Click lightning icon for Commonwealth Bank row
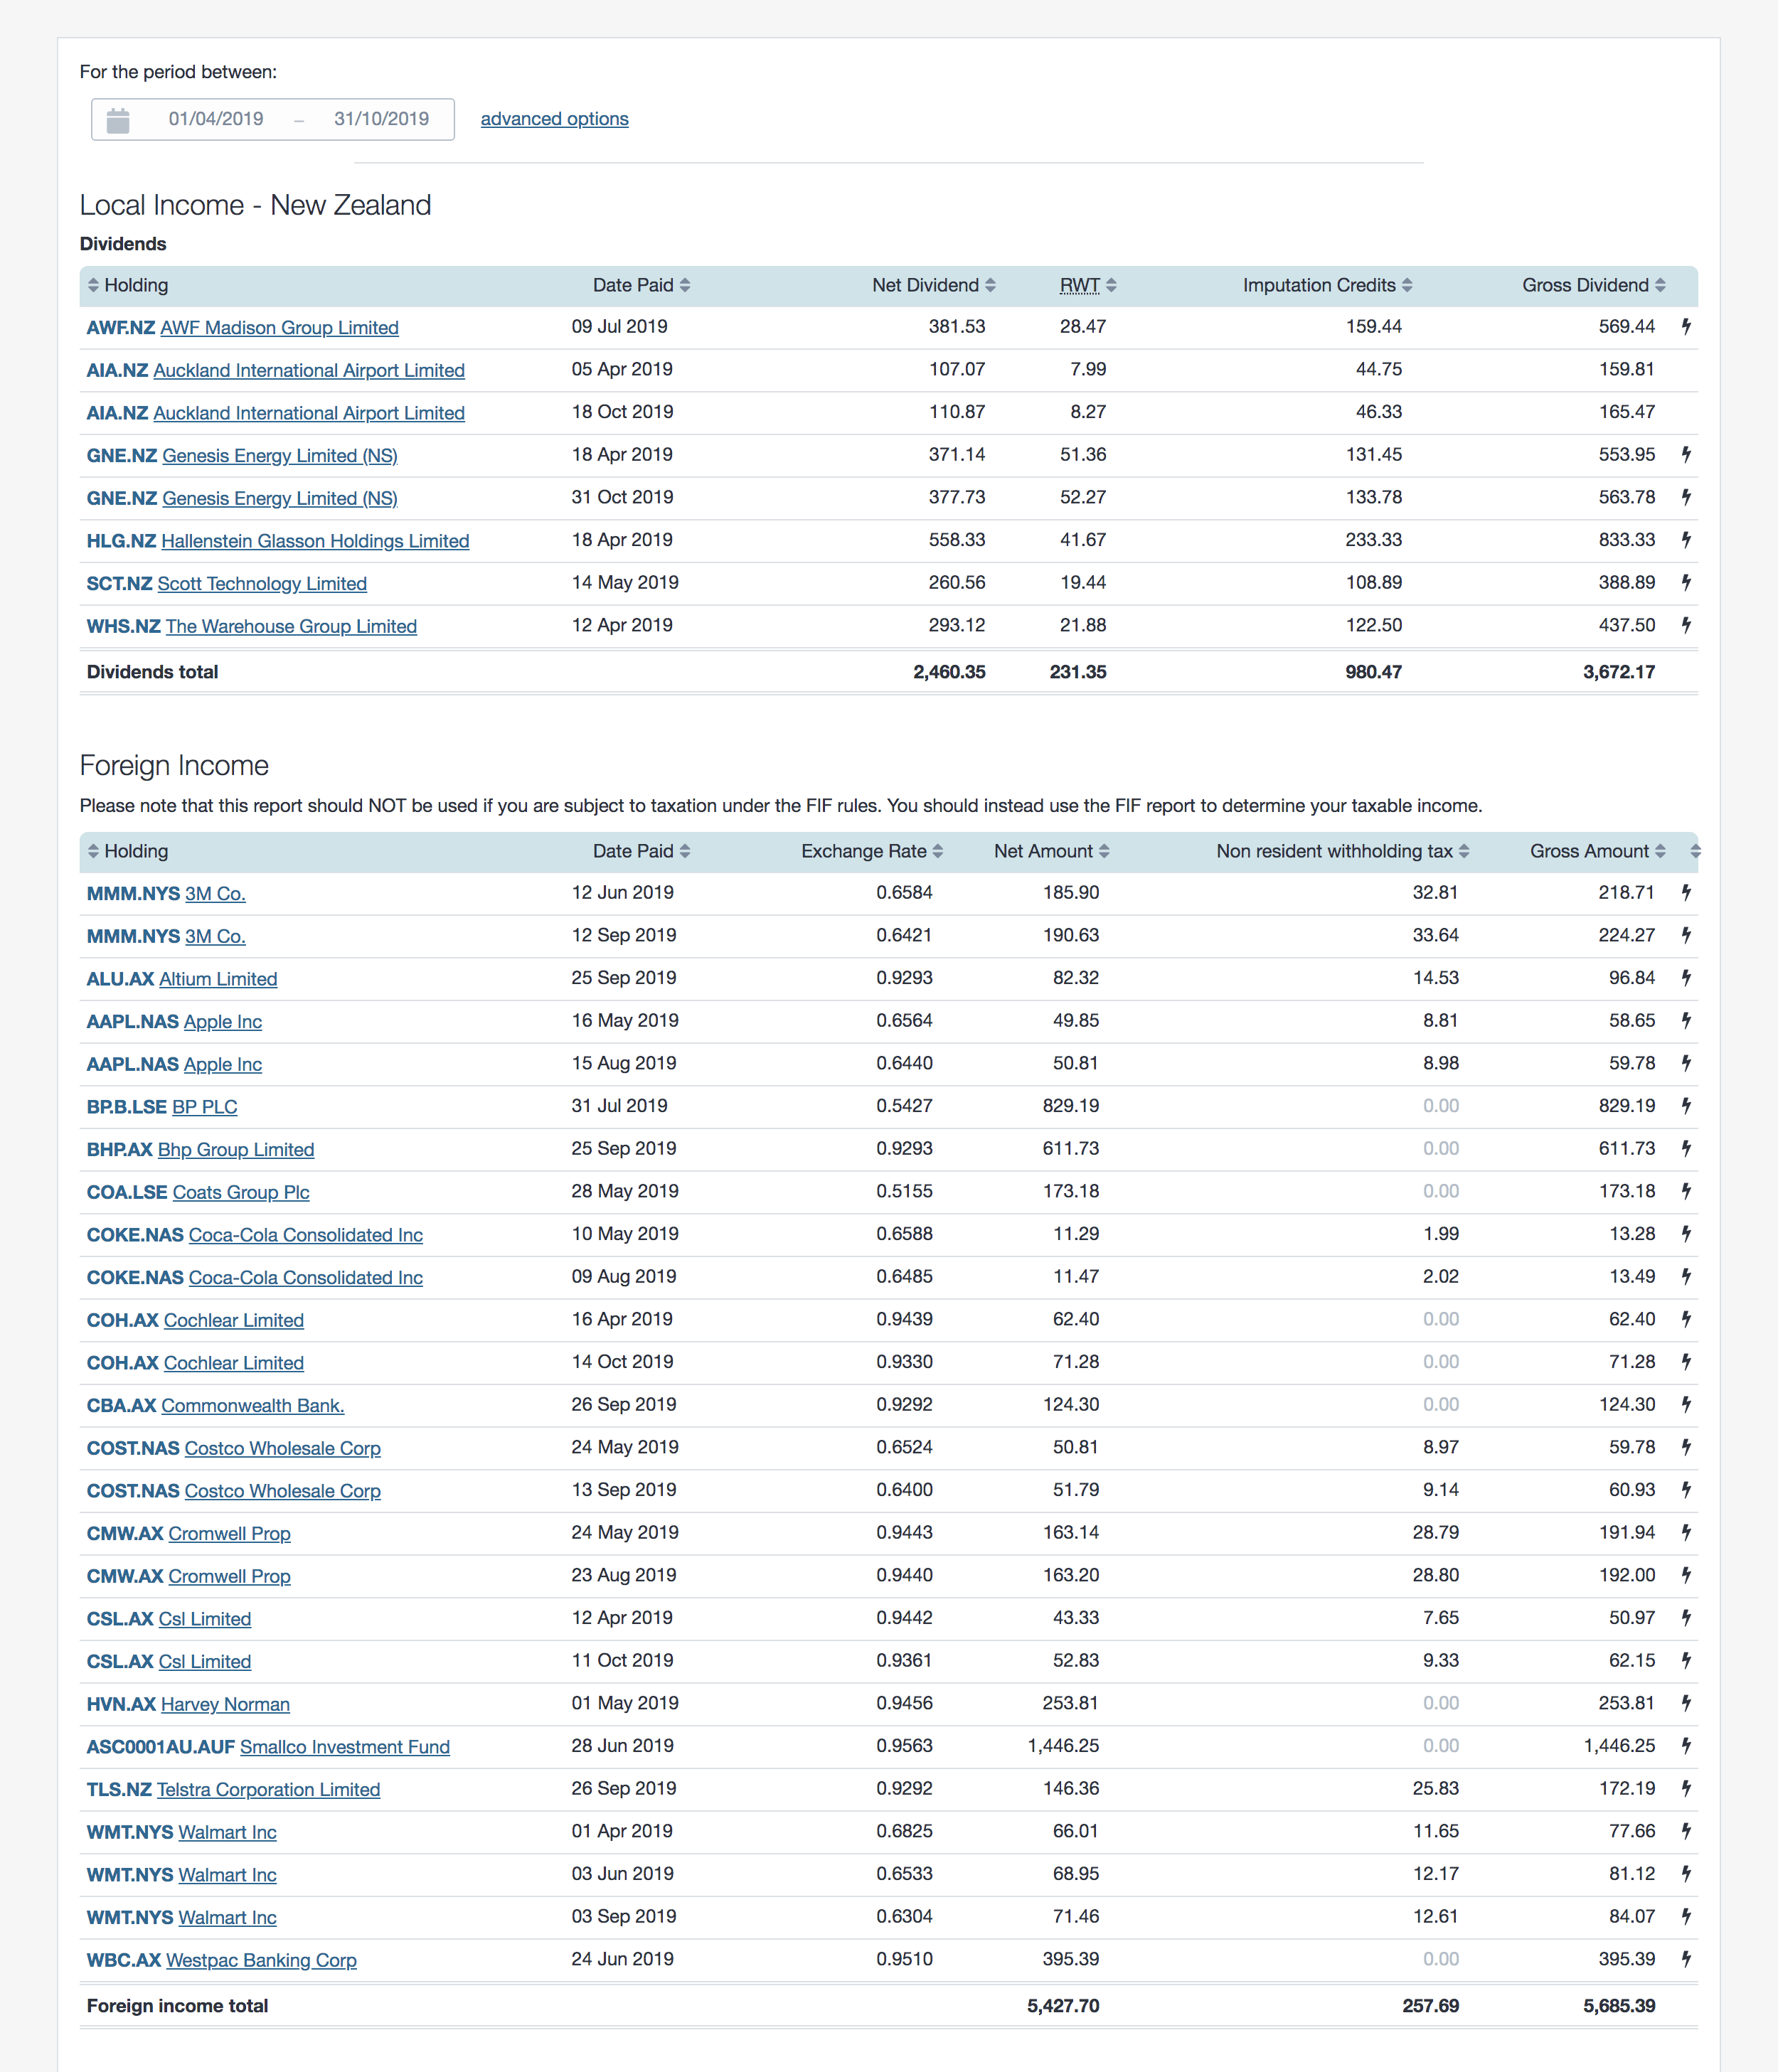Image resolution: width=1778 pixels, height=2072 pixels. point(1686,1405)
